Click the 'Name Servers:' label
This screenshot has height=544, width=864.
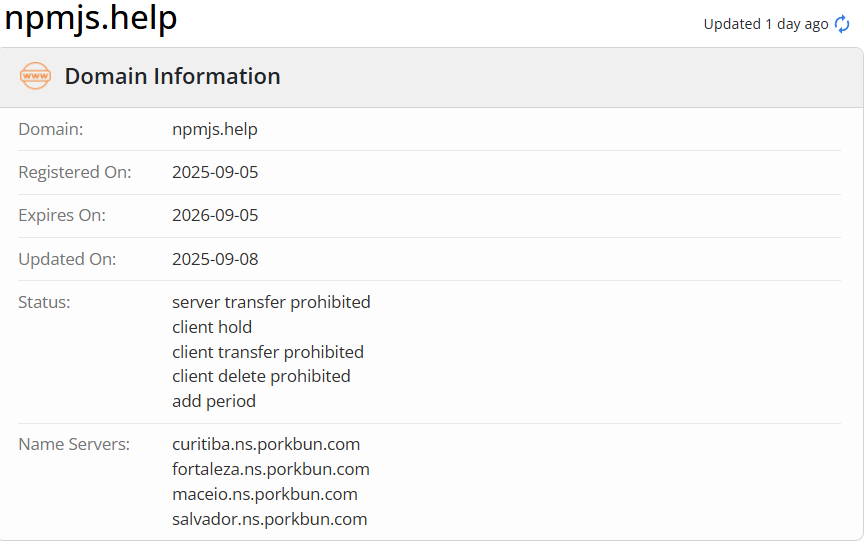pyautogui.click(x=74, y=444)
